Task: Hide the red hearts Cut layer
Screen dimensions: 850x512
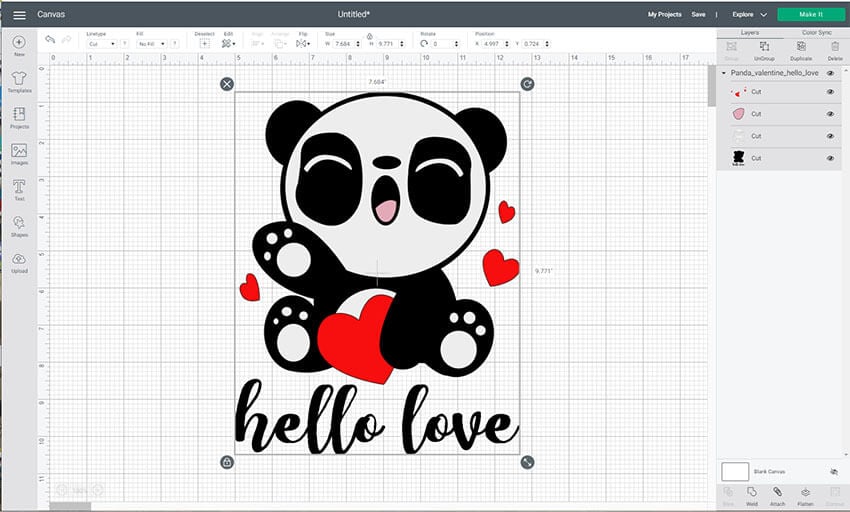Action: (x=830, y=92)
